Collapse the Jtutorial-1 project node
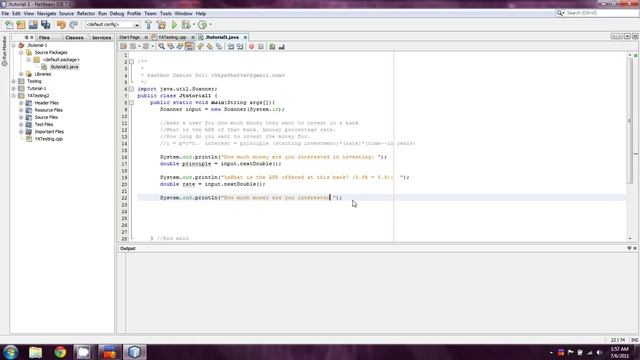Viewport: 640px width, 360px height. 13,45
